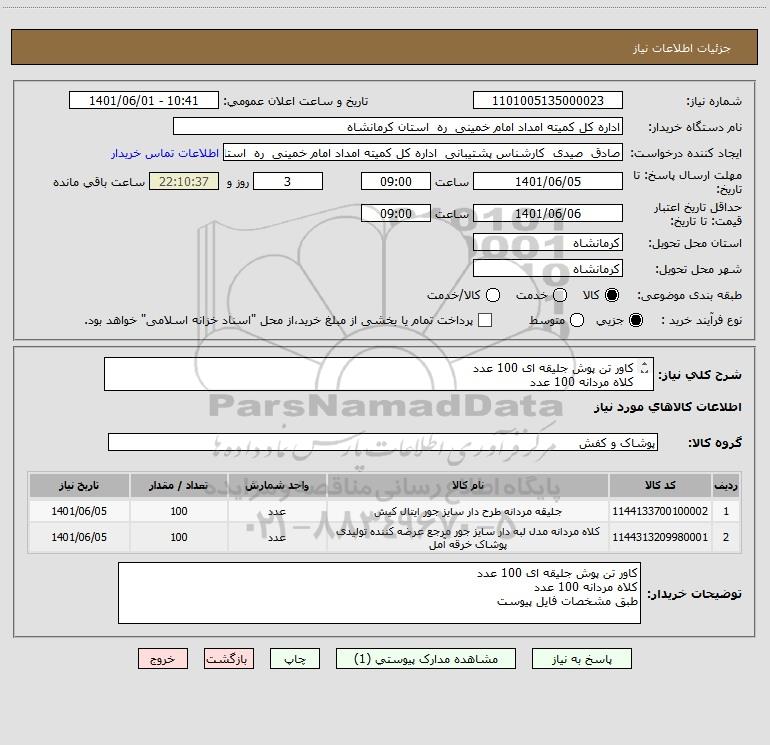Click product code 1144133700100002

(x=660, y=511)
